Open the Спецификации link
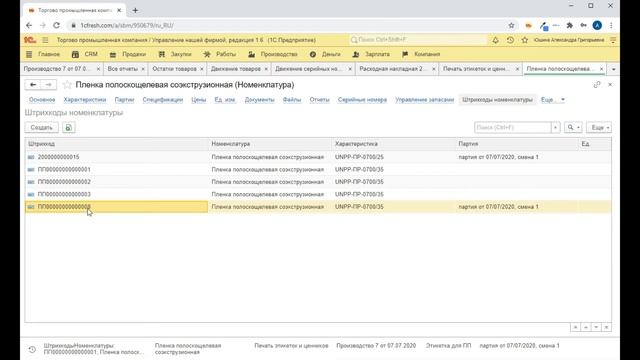The width and height of the screenshot is (640, 360). [162, 100]
